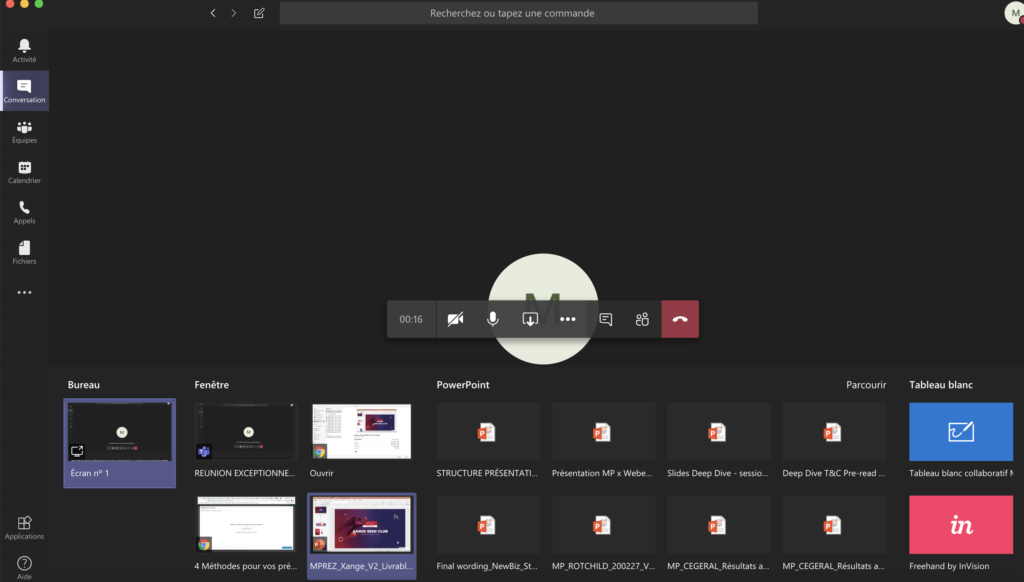
Task: Show the meeting conversation panel
Action: (605, 319)
